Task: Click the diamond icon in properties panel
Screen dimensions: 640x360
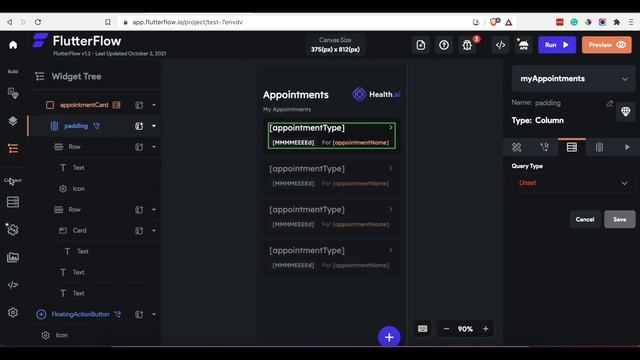Action: coord(625,111)
